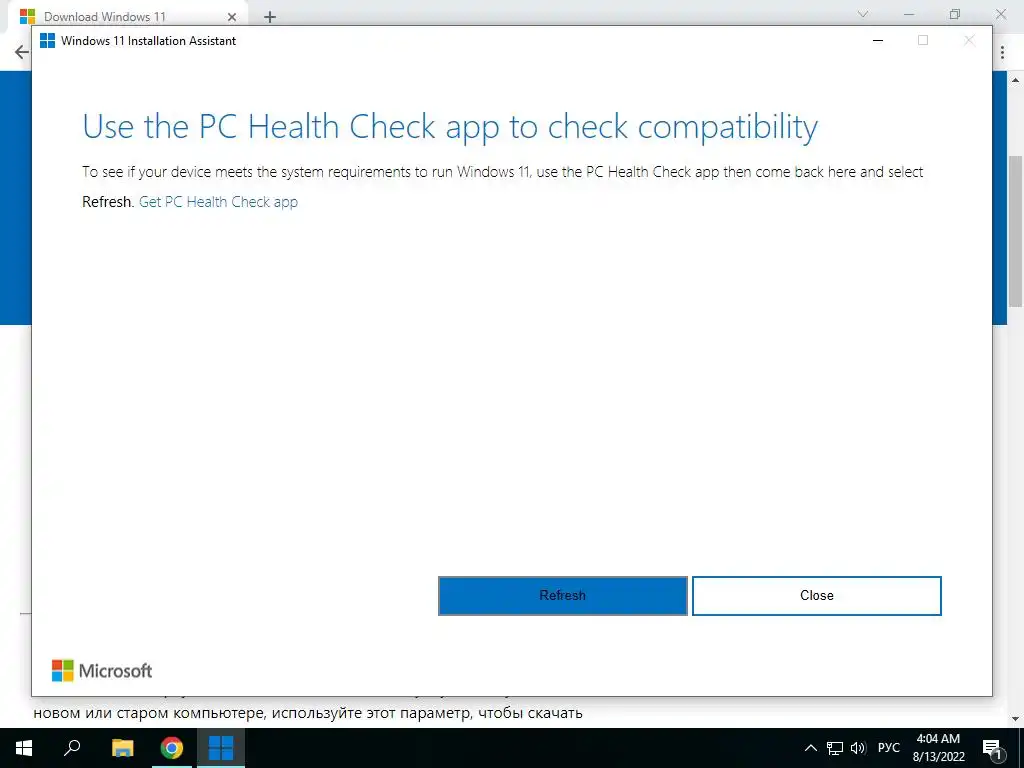Go back in the browser
This screenshot has height=768, width=1024.
coord(22,52)
